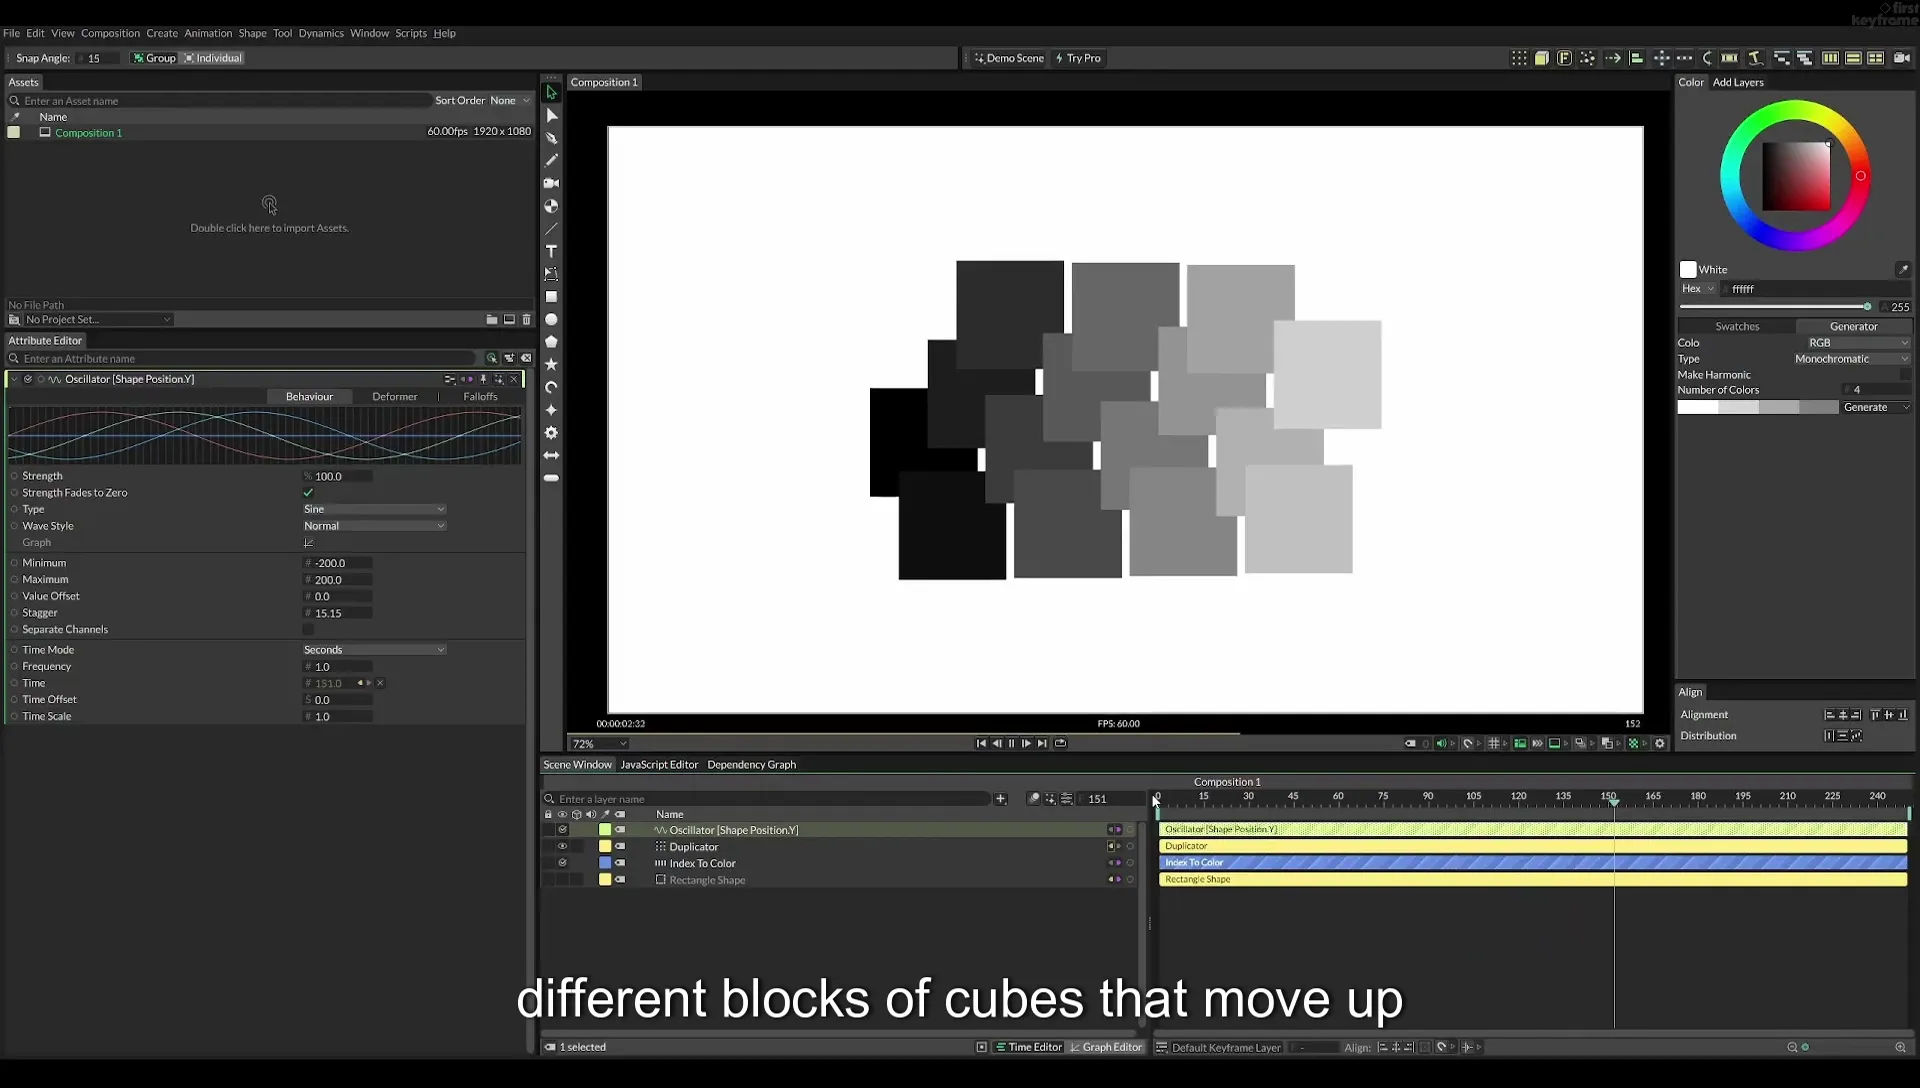
Task: Open the Animation menu
Action: pos(208,33)
